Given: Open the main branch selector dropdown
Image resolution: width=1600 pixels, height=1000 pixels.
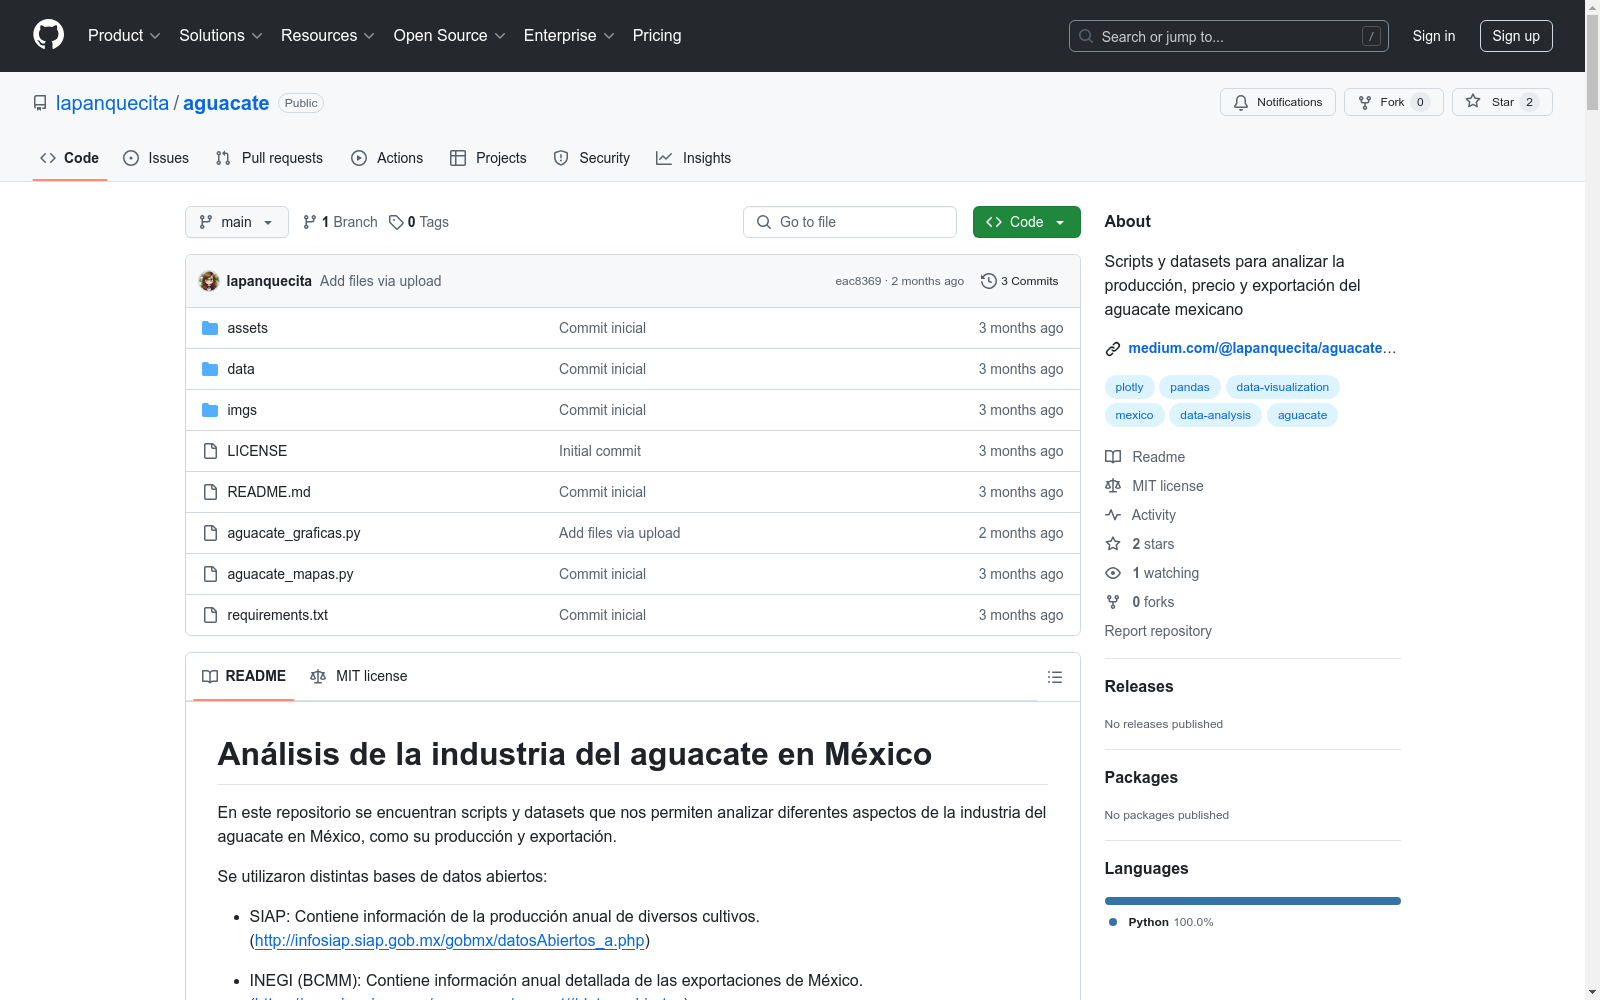Looking at the screenshot, I should tap(237, 222).
